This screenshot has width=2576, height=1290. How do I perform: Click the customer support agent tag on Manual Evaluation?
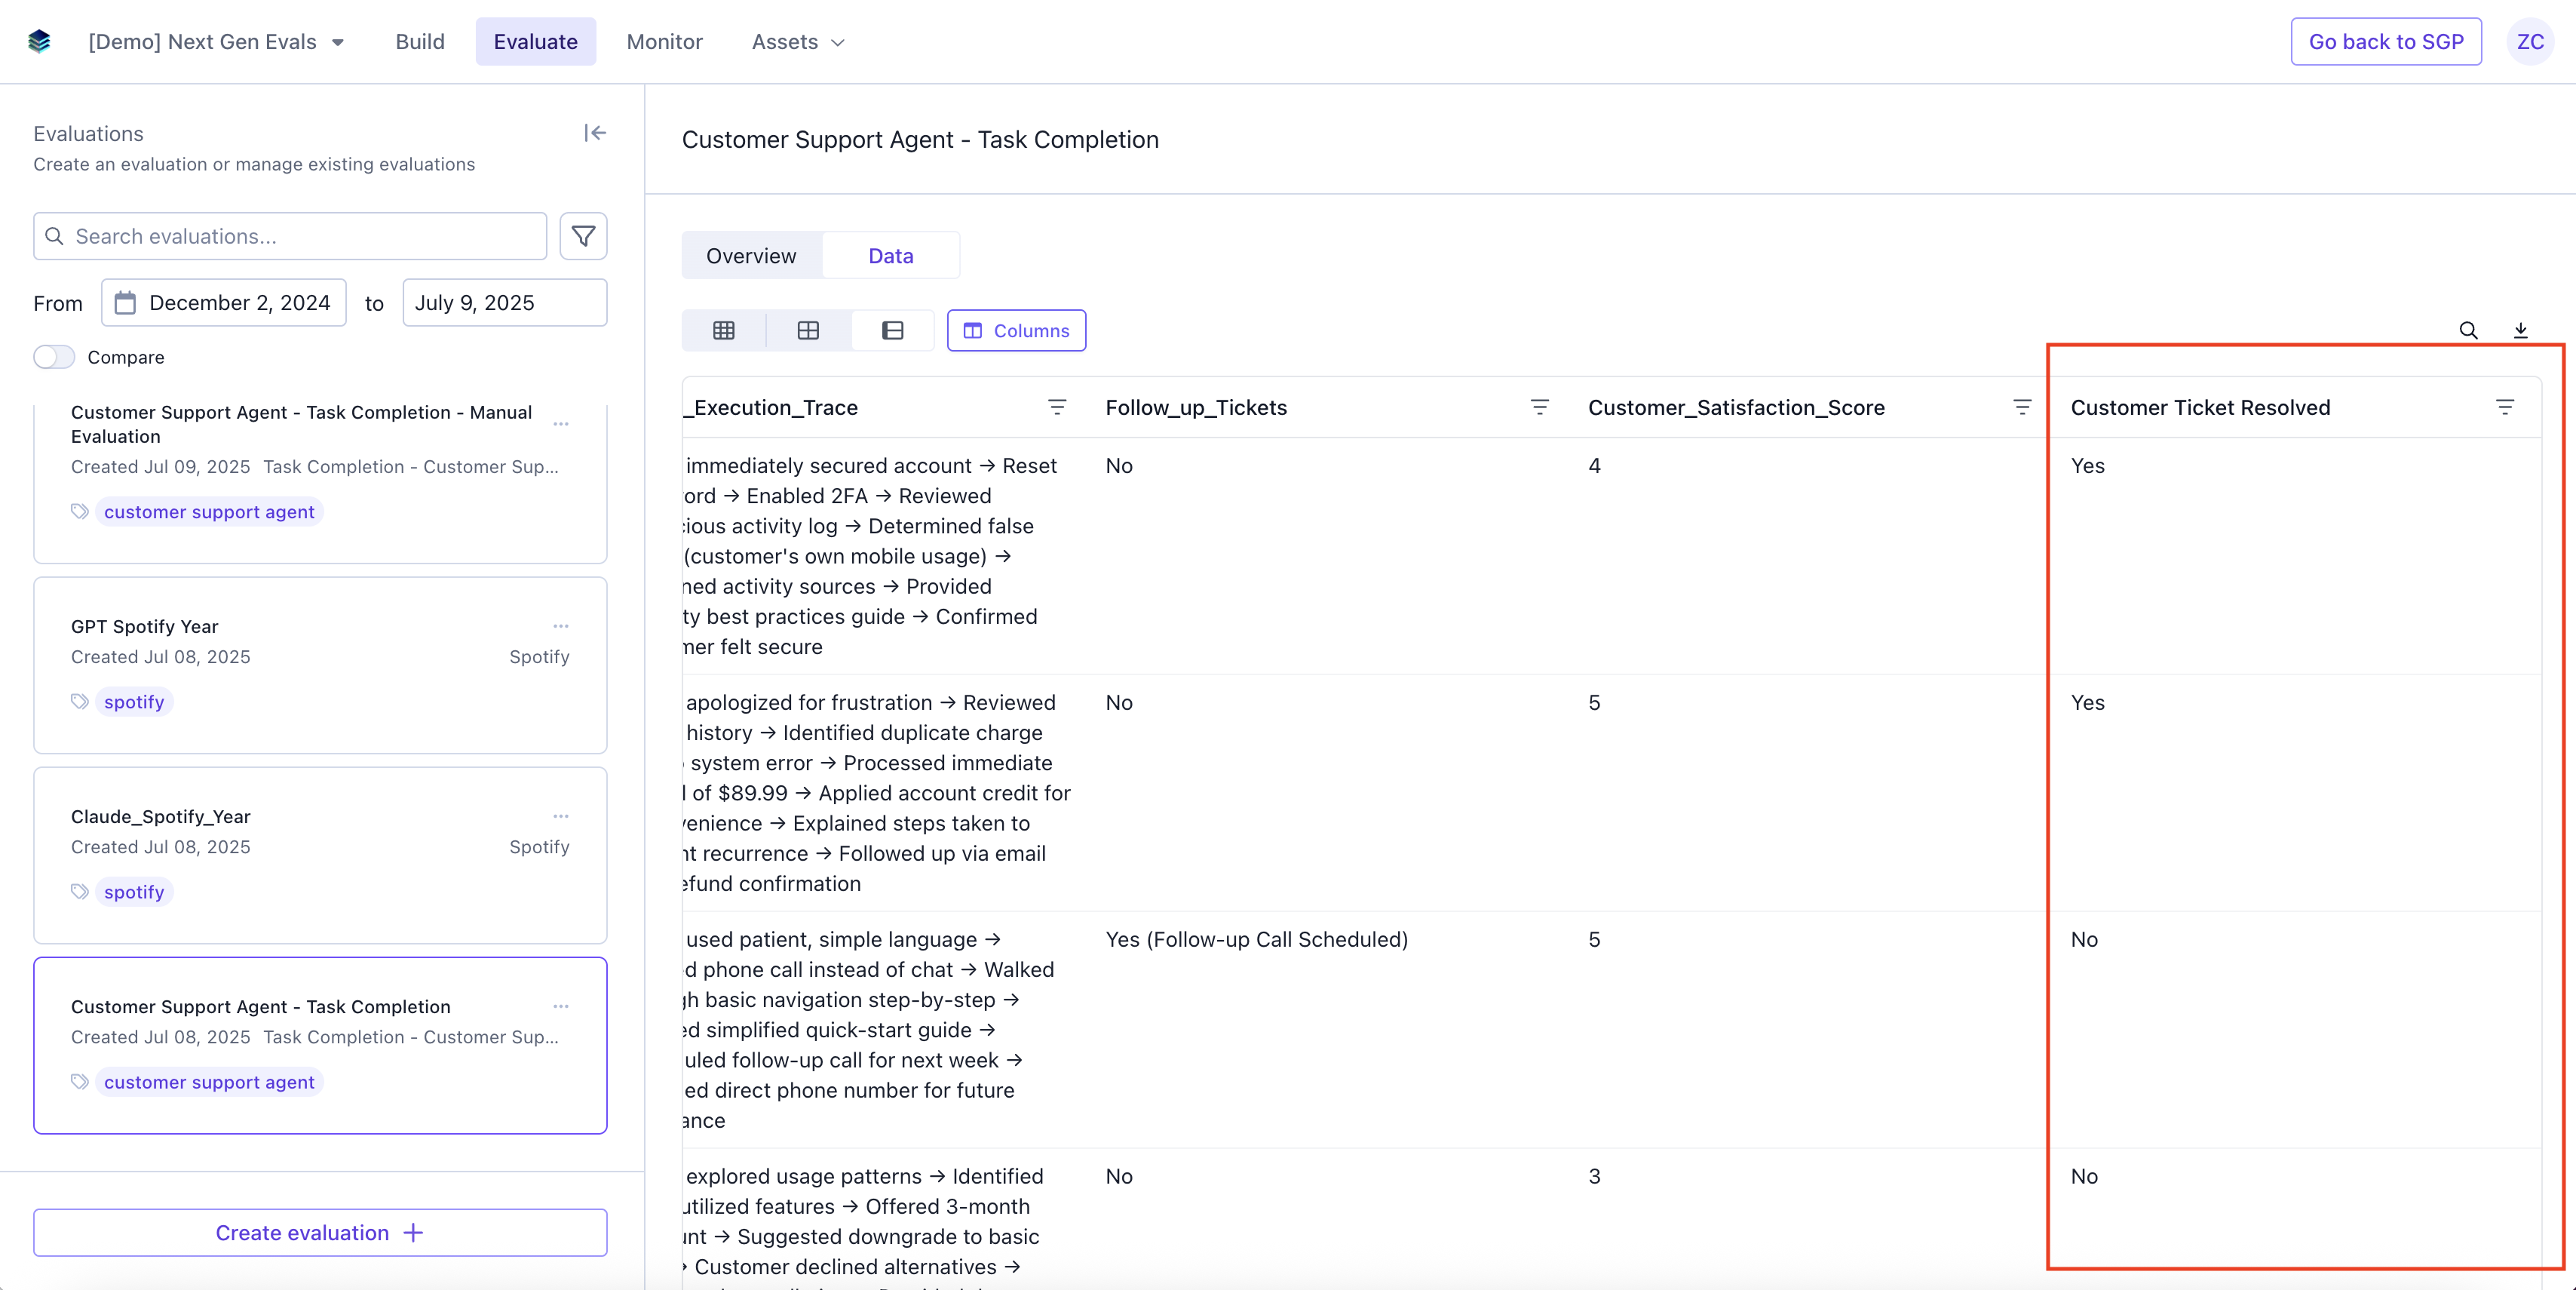click(x=209, y=512)
